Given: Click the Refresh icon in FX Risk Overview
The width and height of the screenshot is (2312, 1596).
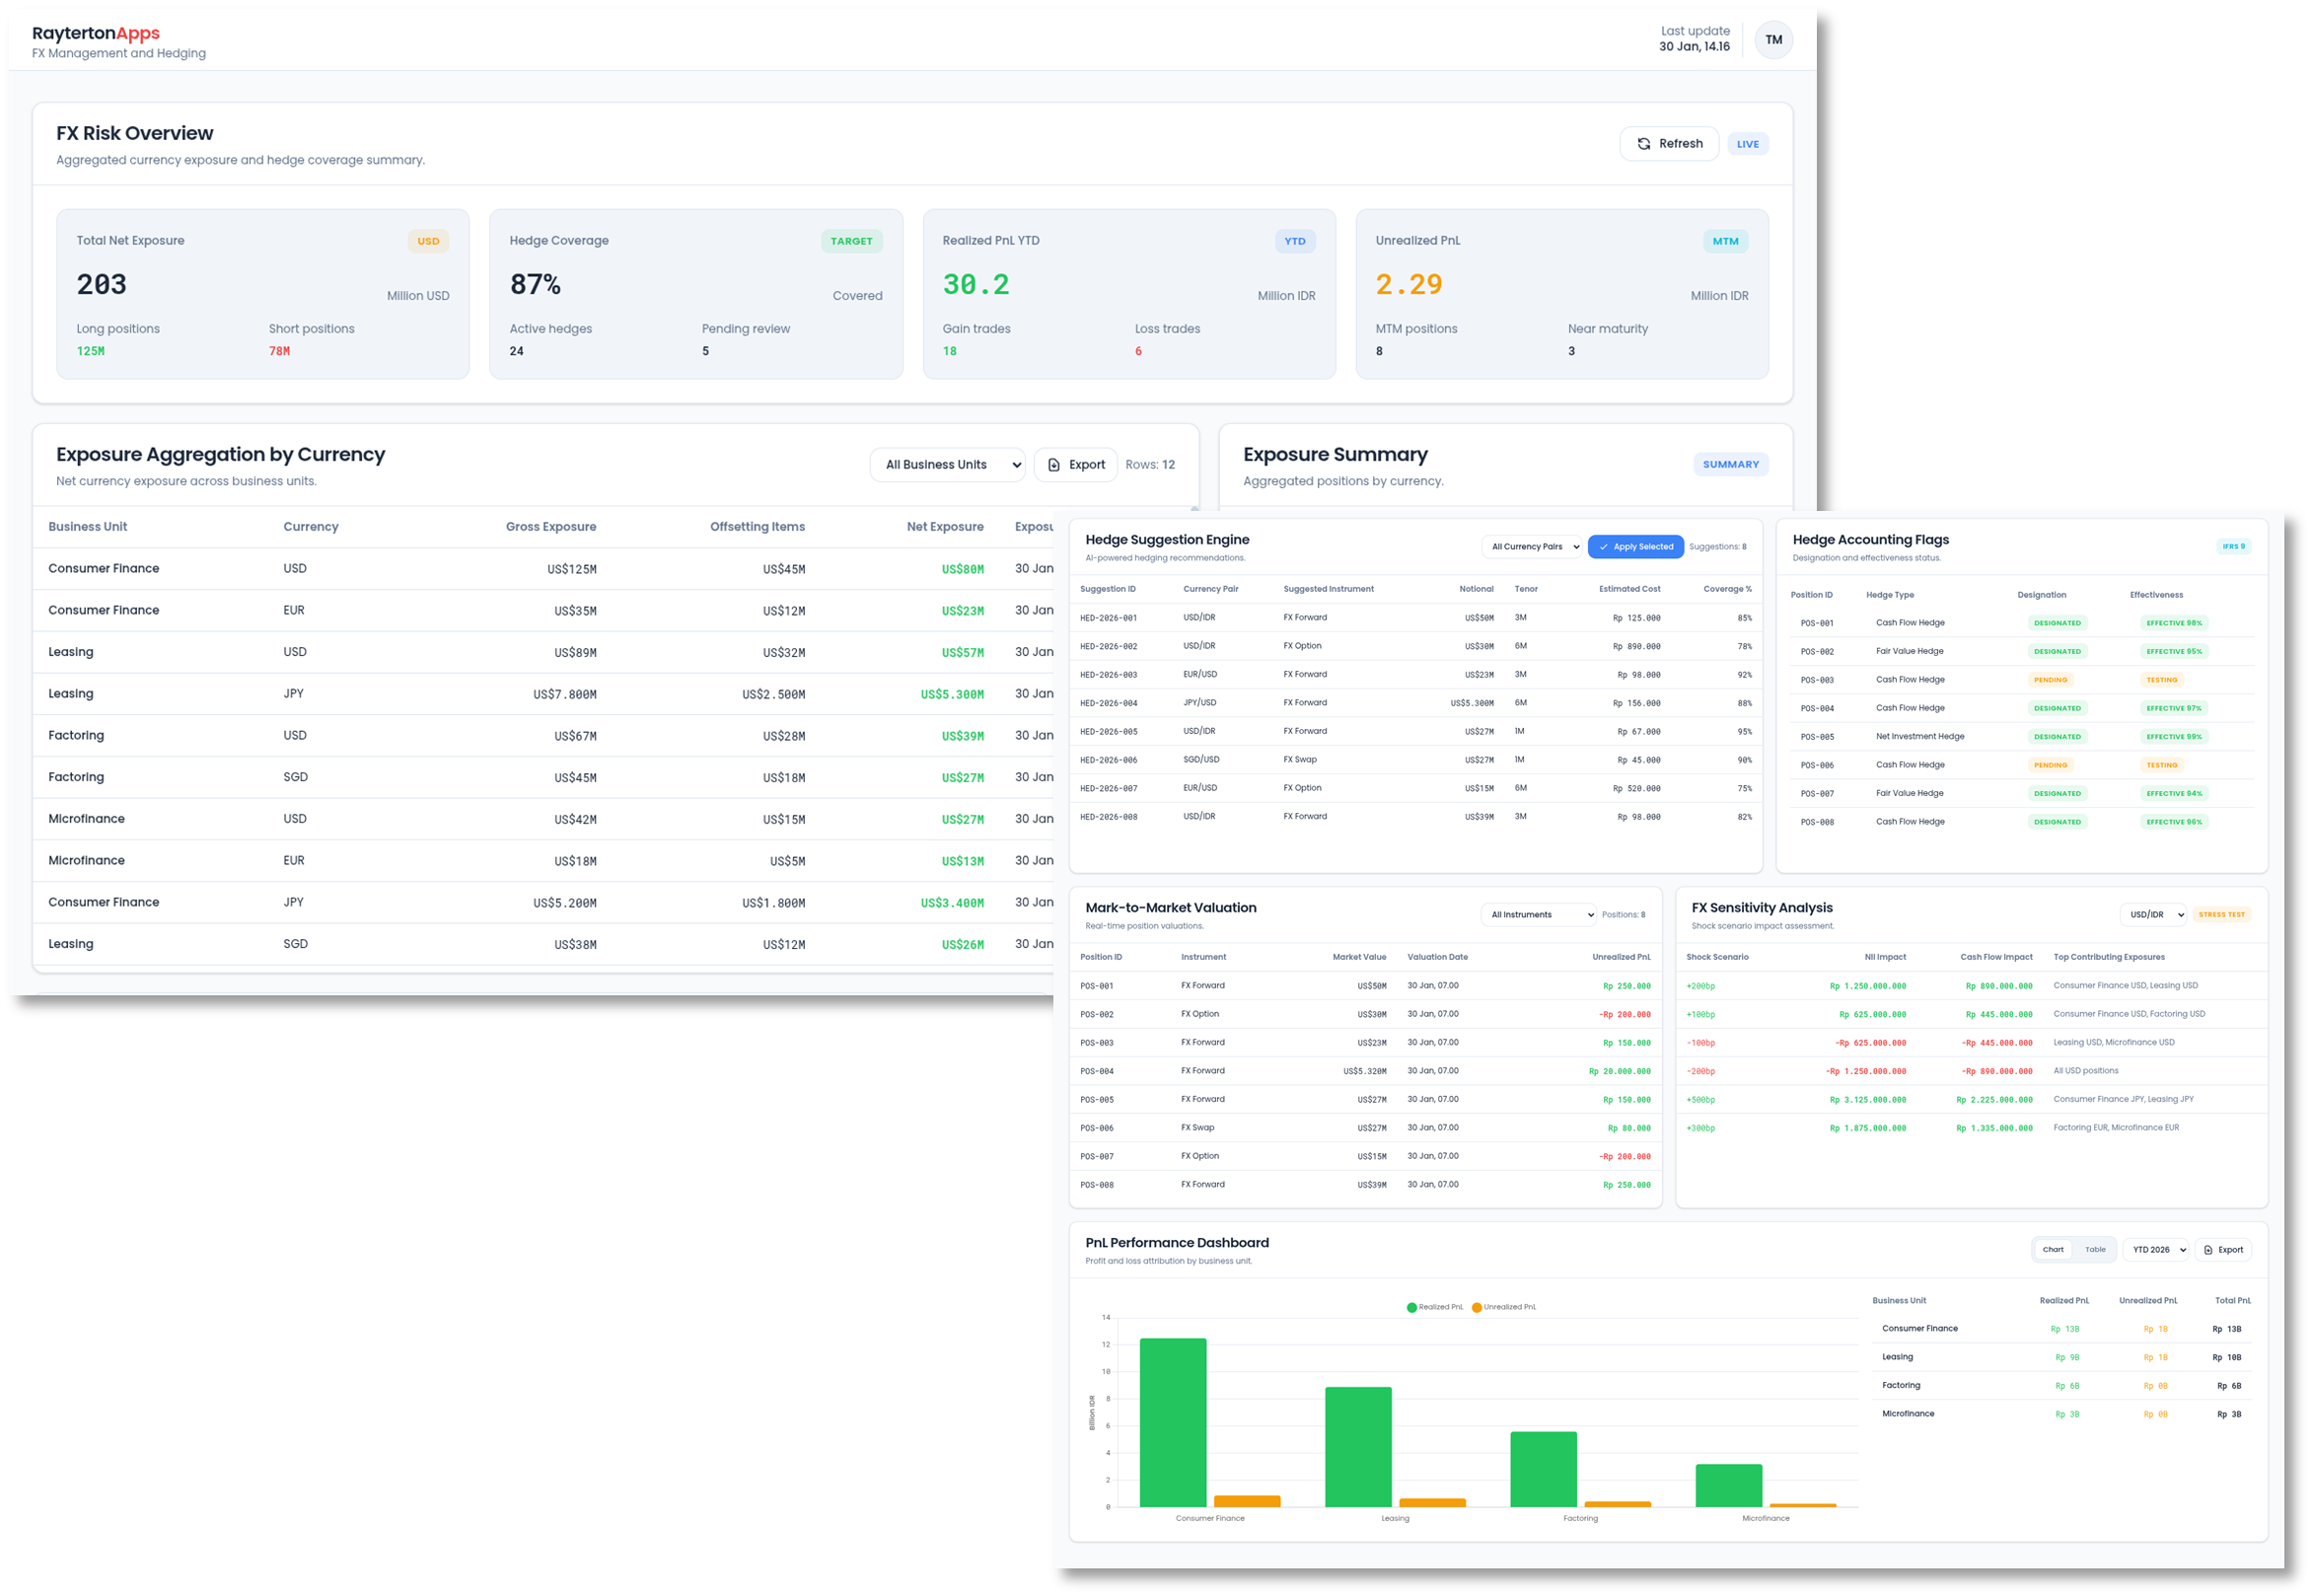Looking at the screenshot, I should 1645,143.
